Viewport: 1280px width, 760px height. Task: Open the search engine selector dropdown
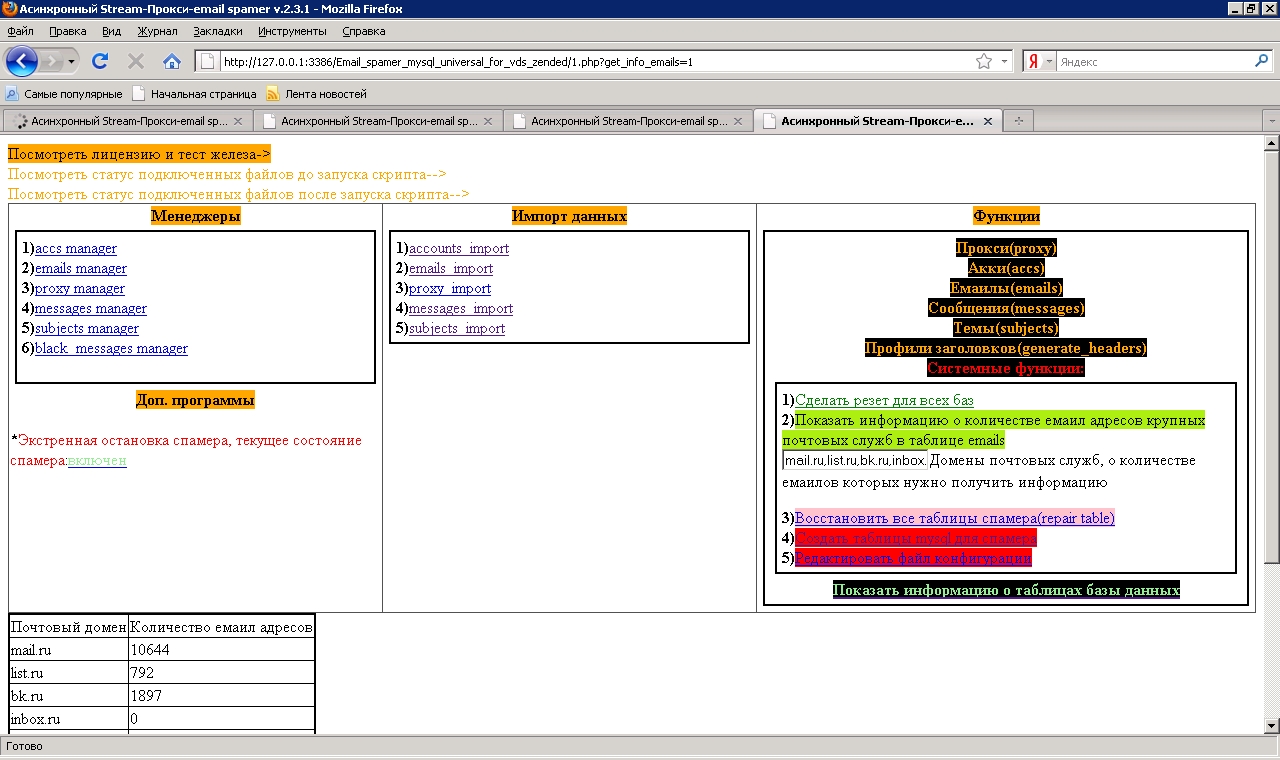click(x=1049, y=62)
